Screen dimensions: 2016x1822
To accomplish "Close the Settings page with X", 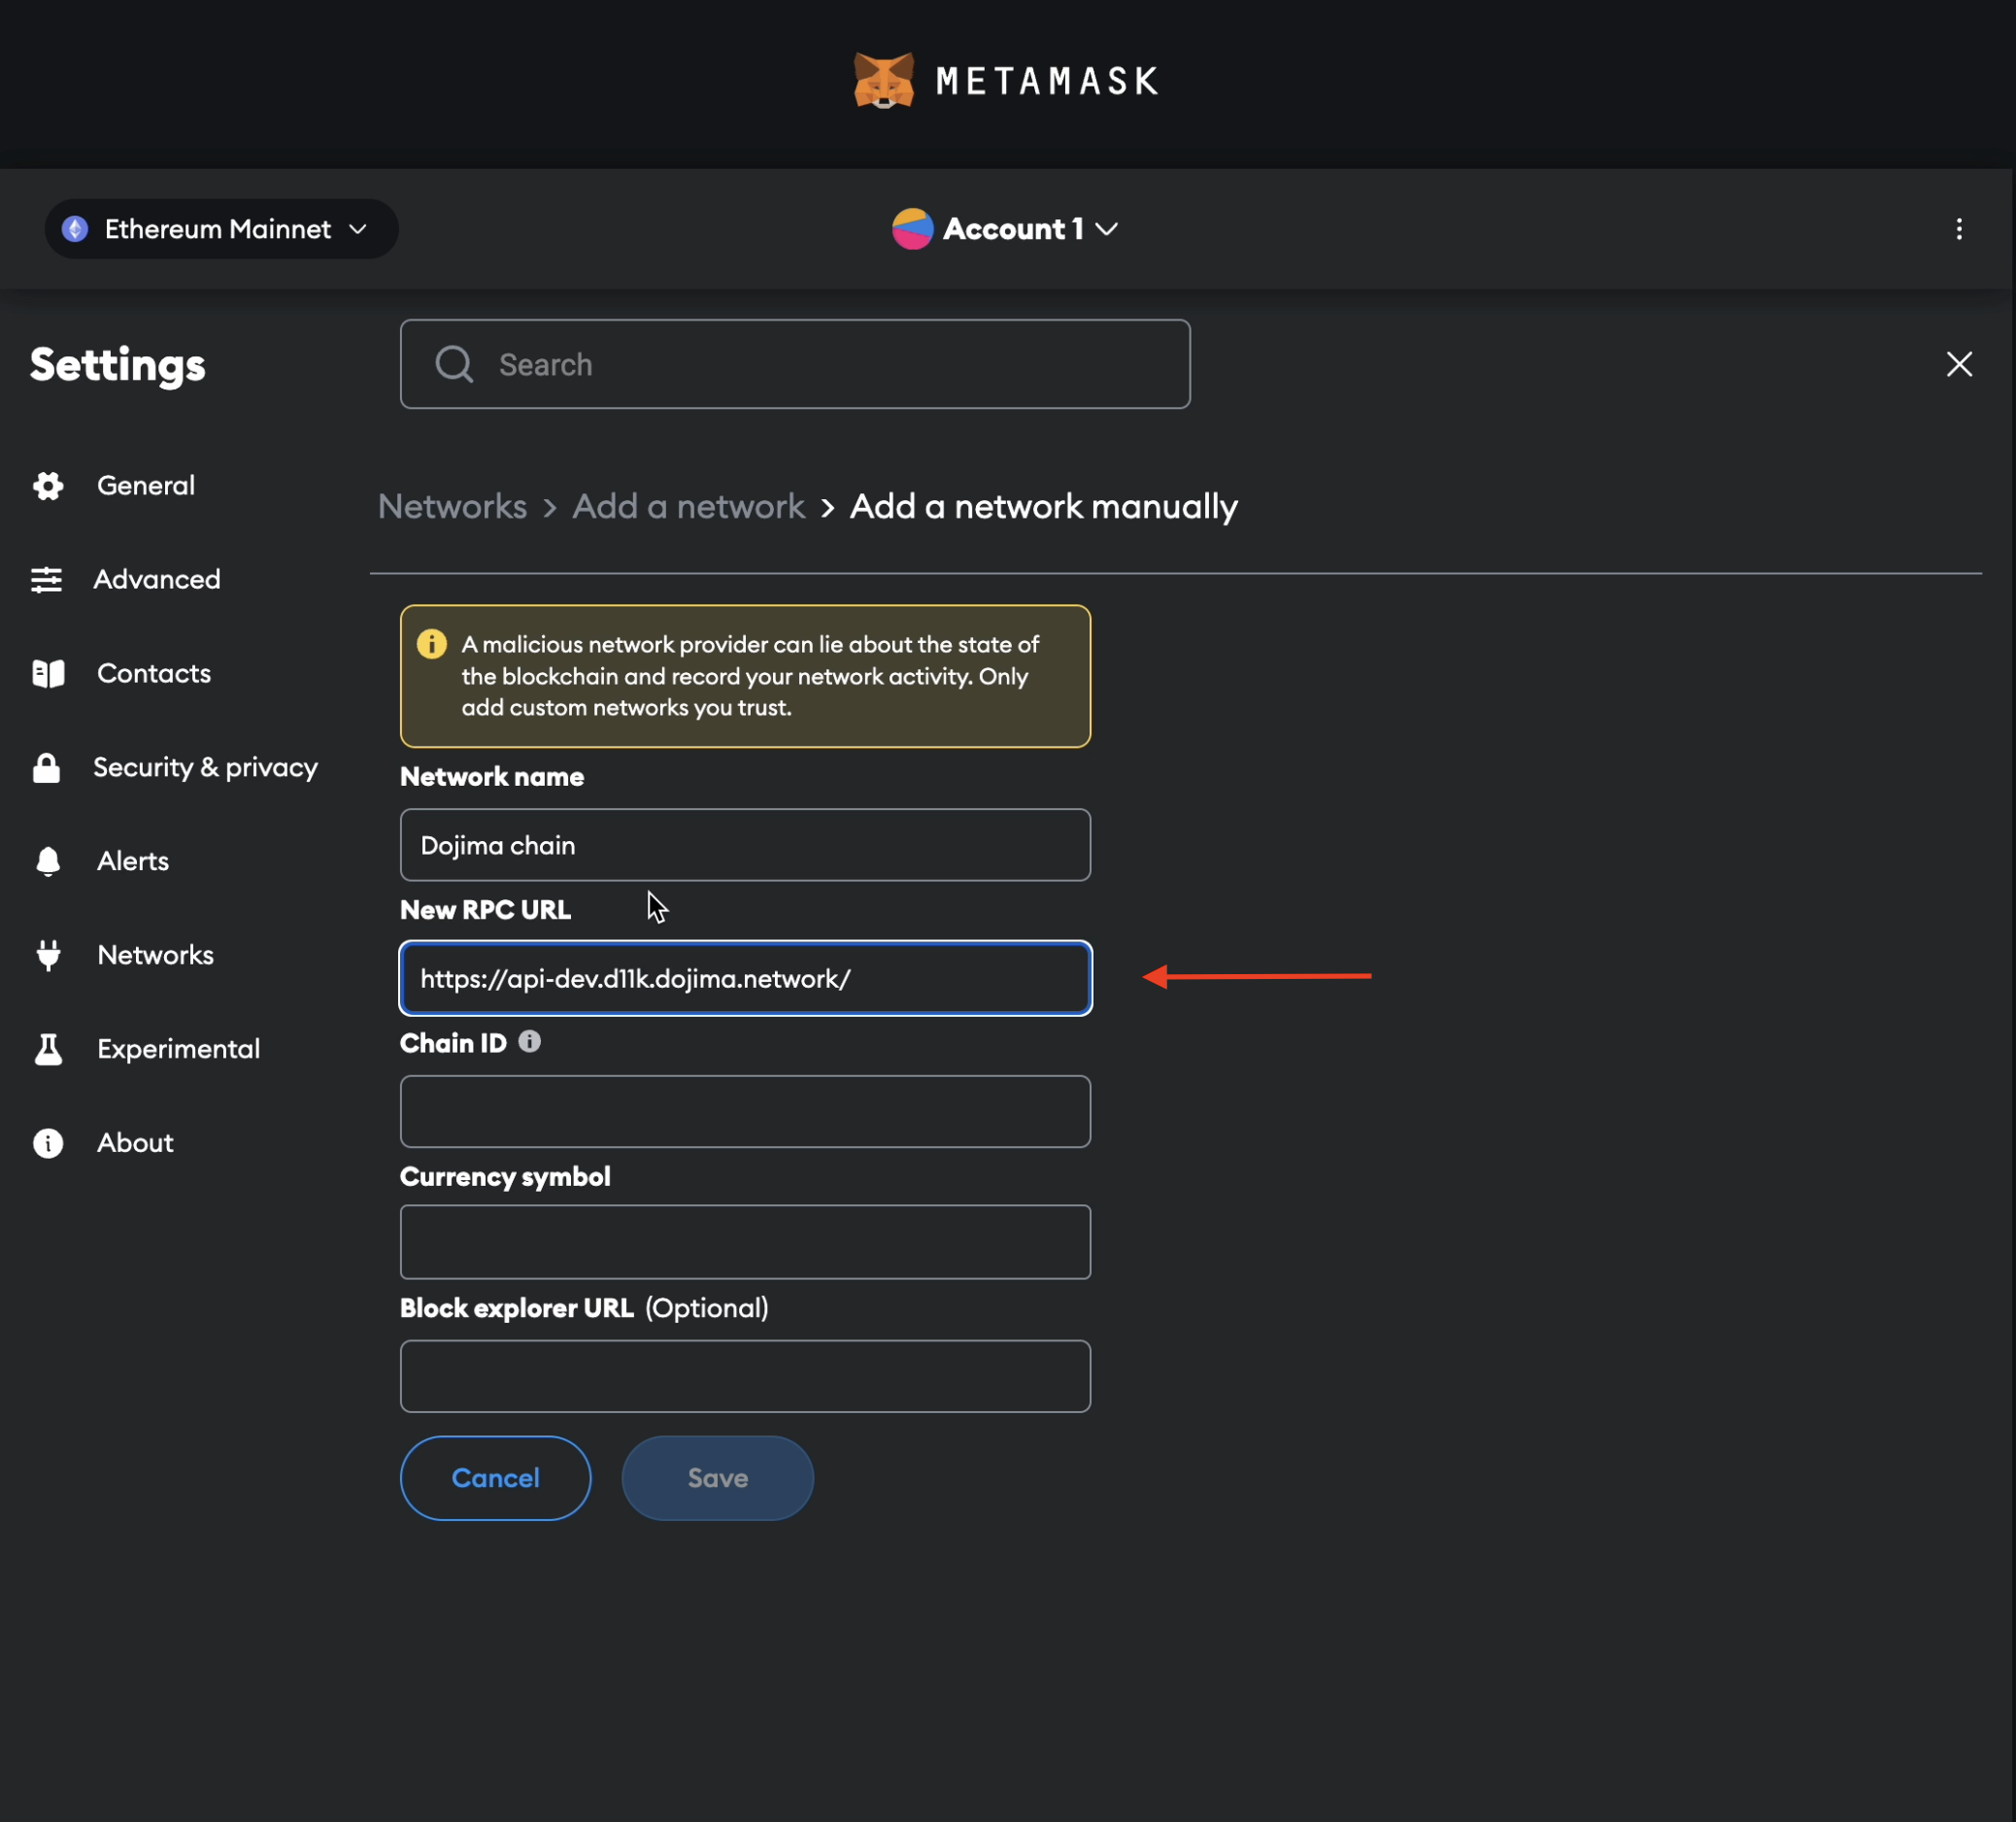I will tap(1959, 364).
